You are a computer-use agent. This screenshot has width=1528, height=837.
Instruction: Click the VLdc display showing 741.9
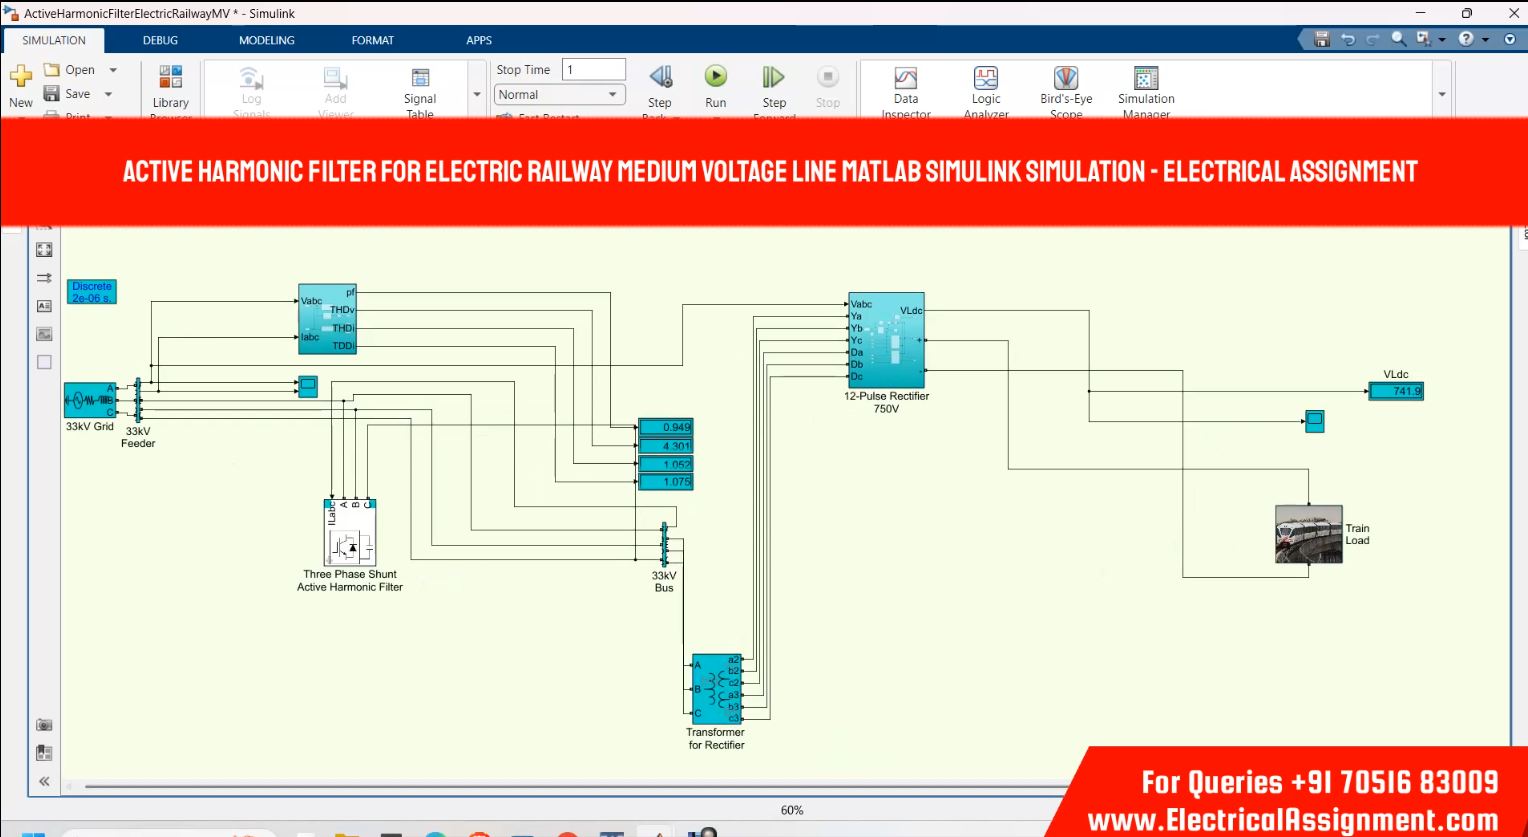[1396, 391]
